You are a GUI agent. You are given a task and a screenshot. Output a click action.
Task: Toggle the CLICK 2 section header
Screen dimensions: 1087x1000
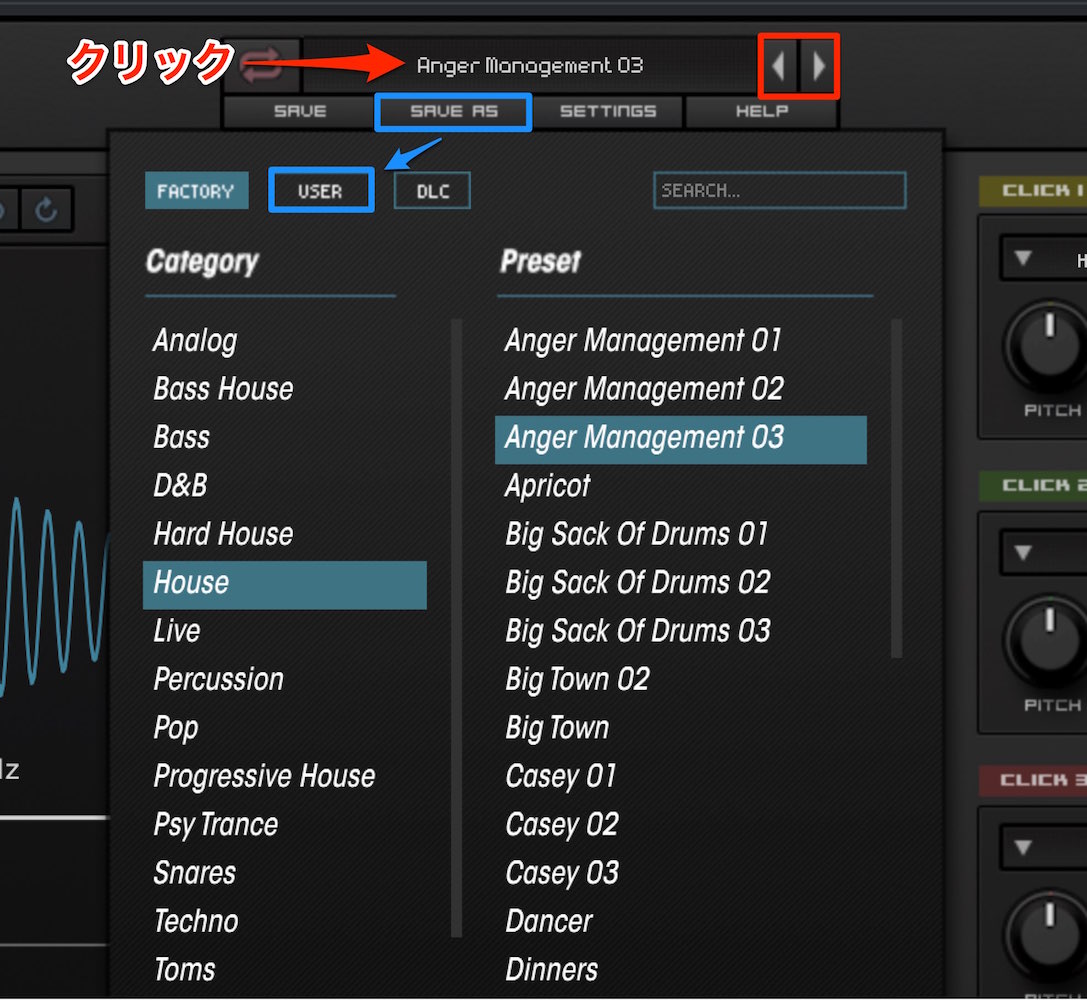[x=1033, y=486]
